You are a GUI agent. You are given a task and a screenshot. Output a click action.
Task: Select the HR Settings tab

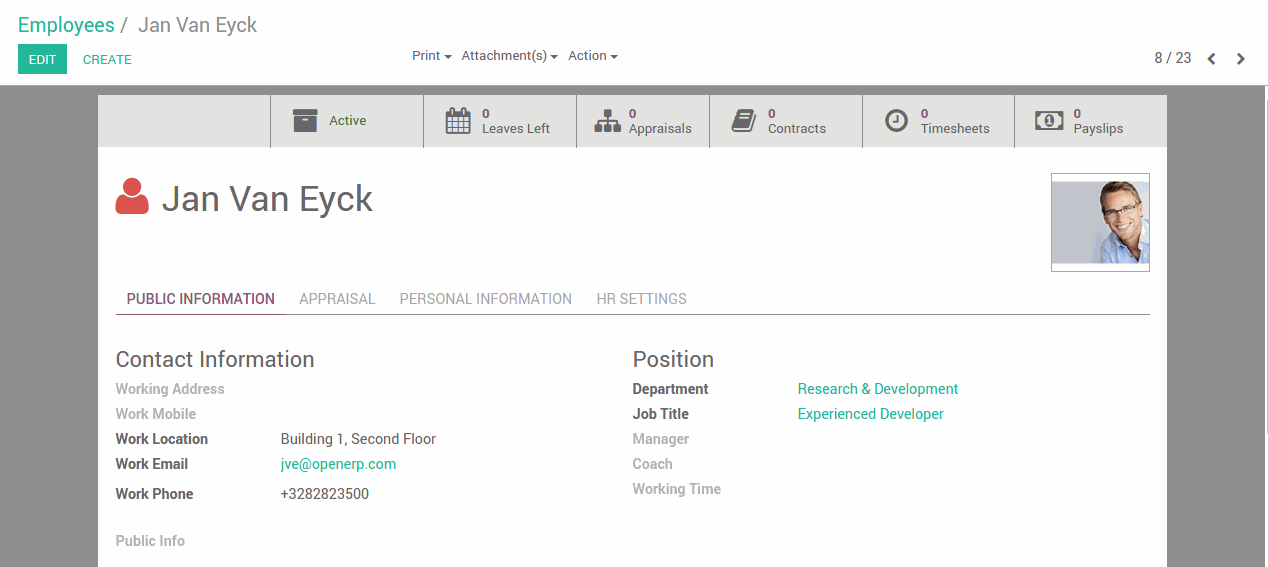[x=641, y=299]
